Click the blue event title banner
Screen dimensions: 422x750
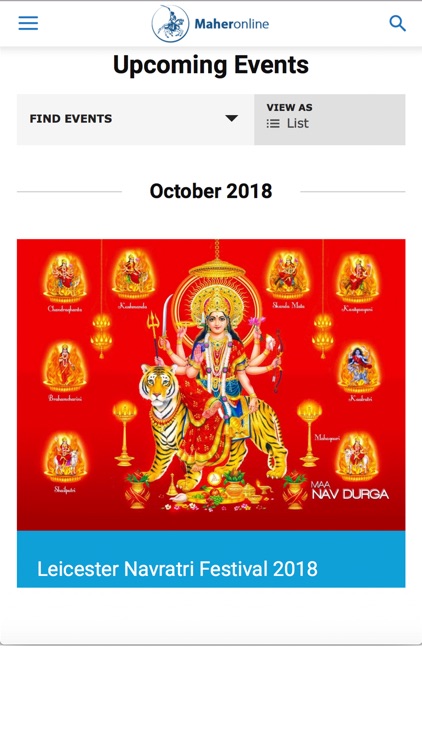point(211,559)
